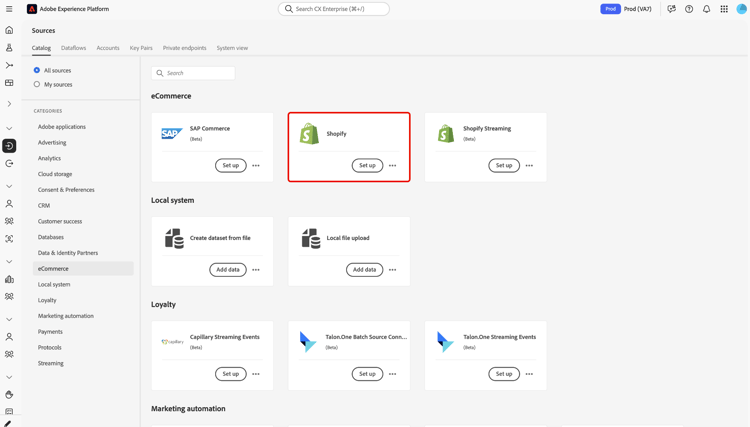Open the help question mark icon

(x=689, y=9)
